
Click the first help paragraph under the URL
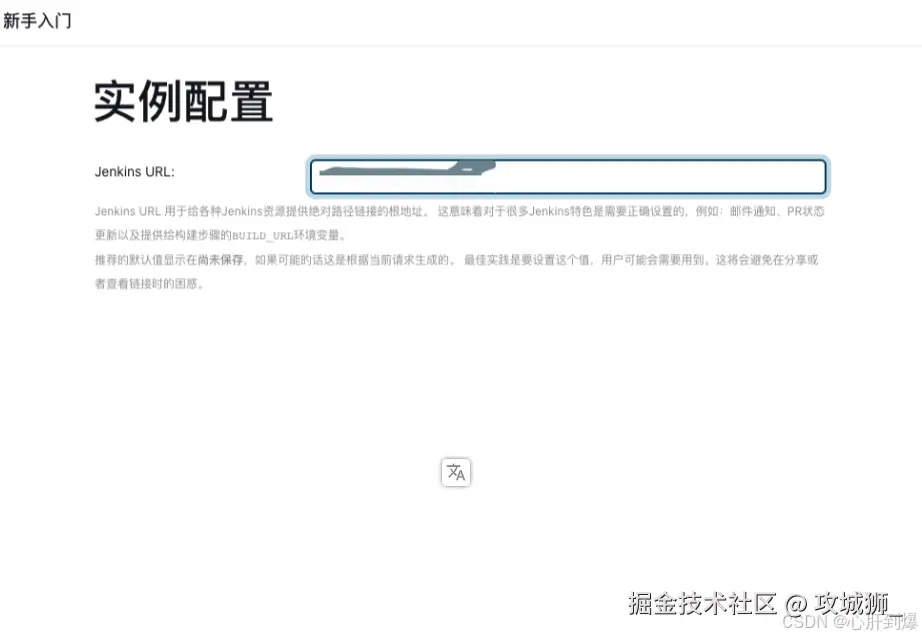click(400, 210)
